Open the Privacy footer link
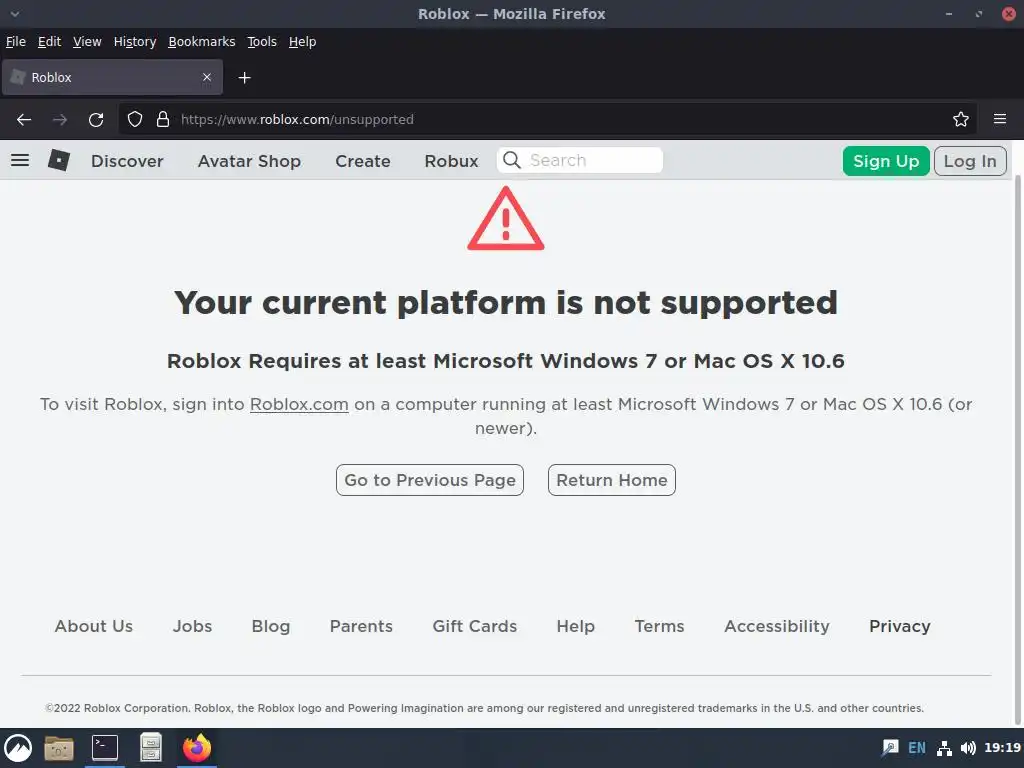This screenshot has height=768, width=1024. pyautogui.click(x=899, y=626)
